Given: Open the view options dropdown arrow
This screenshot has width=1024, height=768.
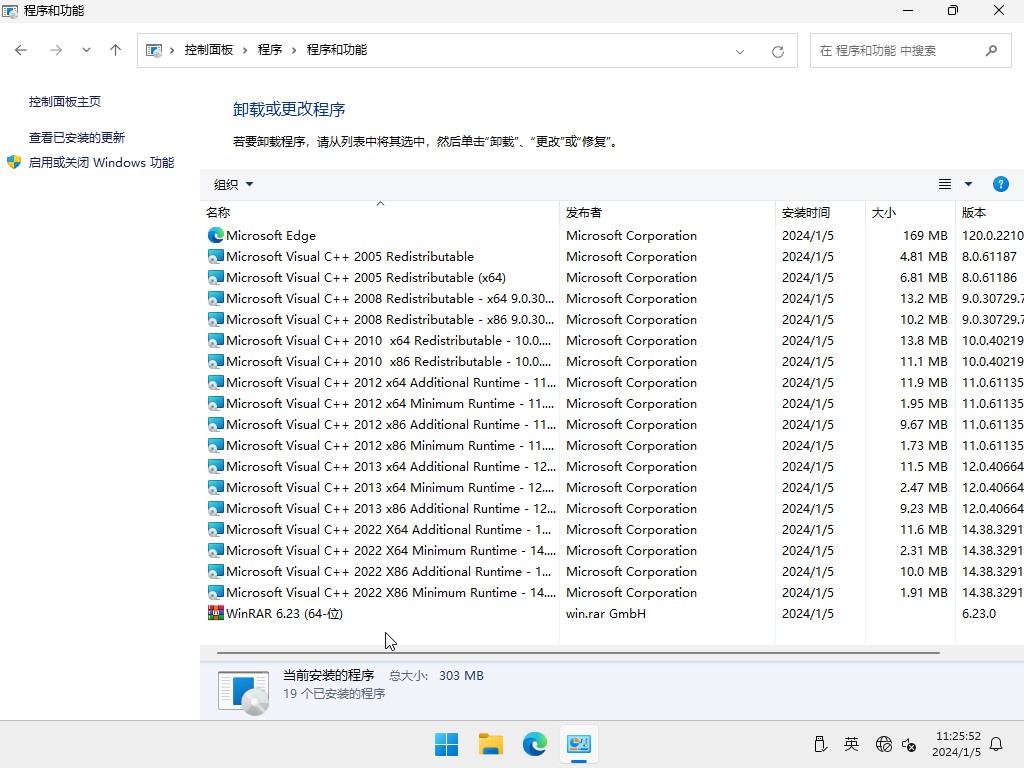Looking at the screenshot, I should [x=966, y=184].
